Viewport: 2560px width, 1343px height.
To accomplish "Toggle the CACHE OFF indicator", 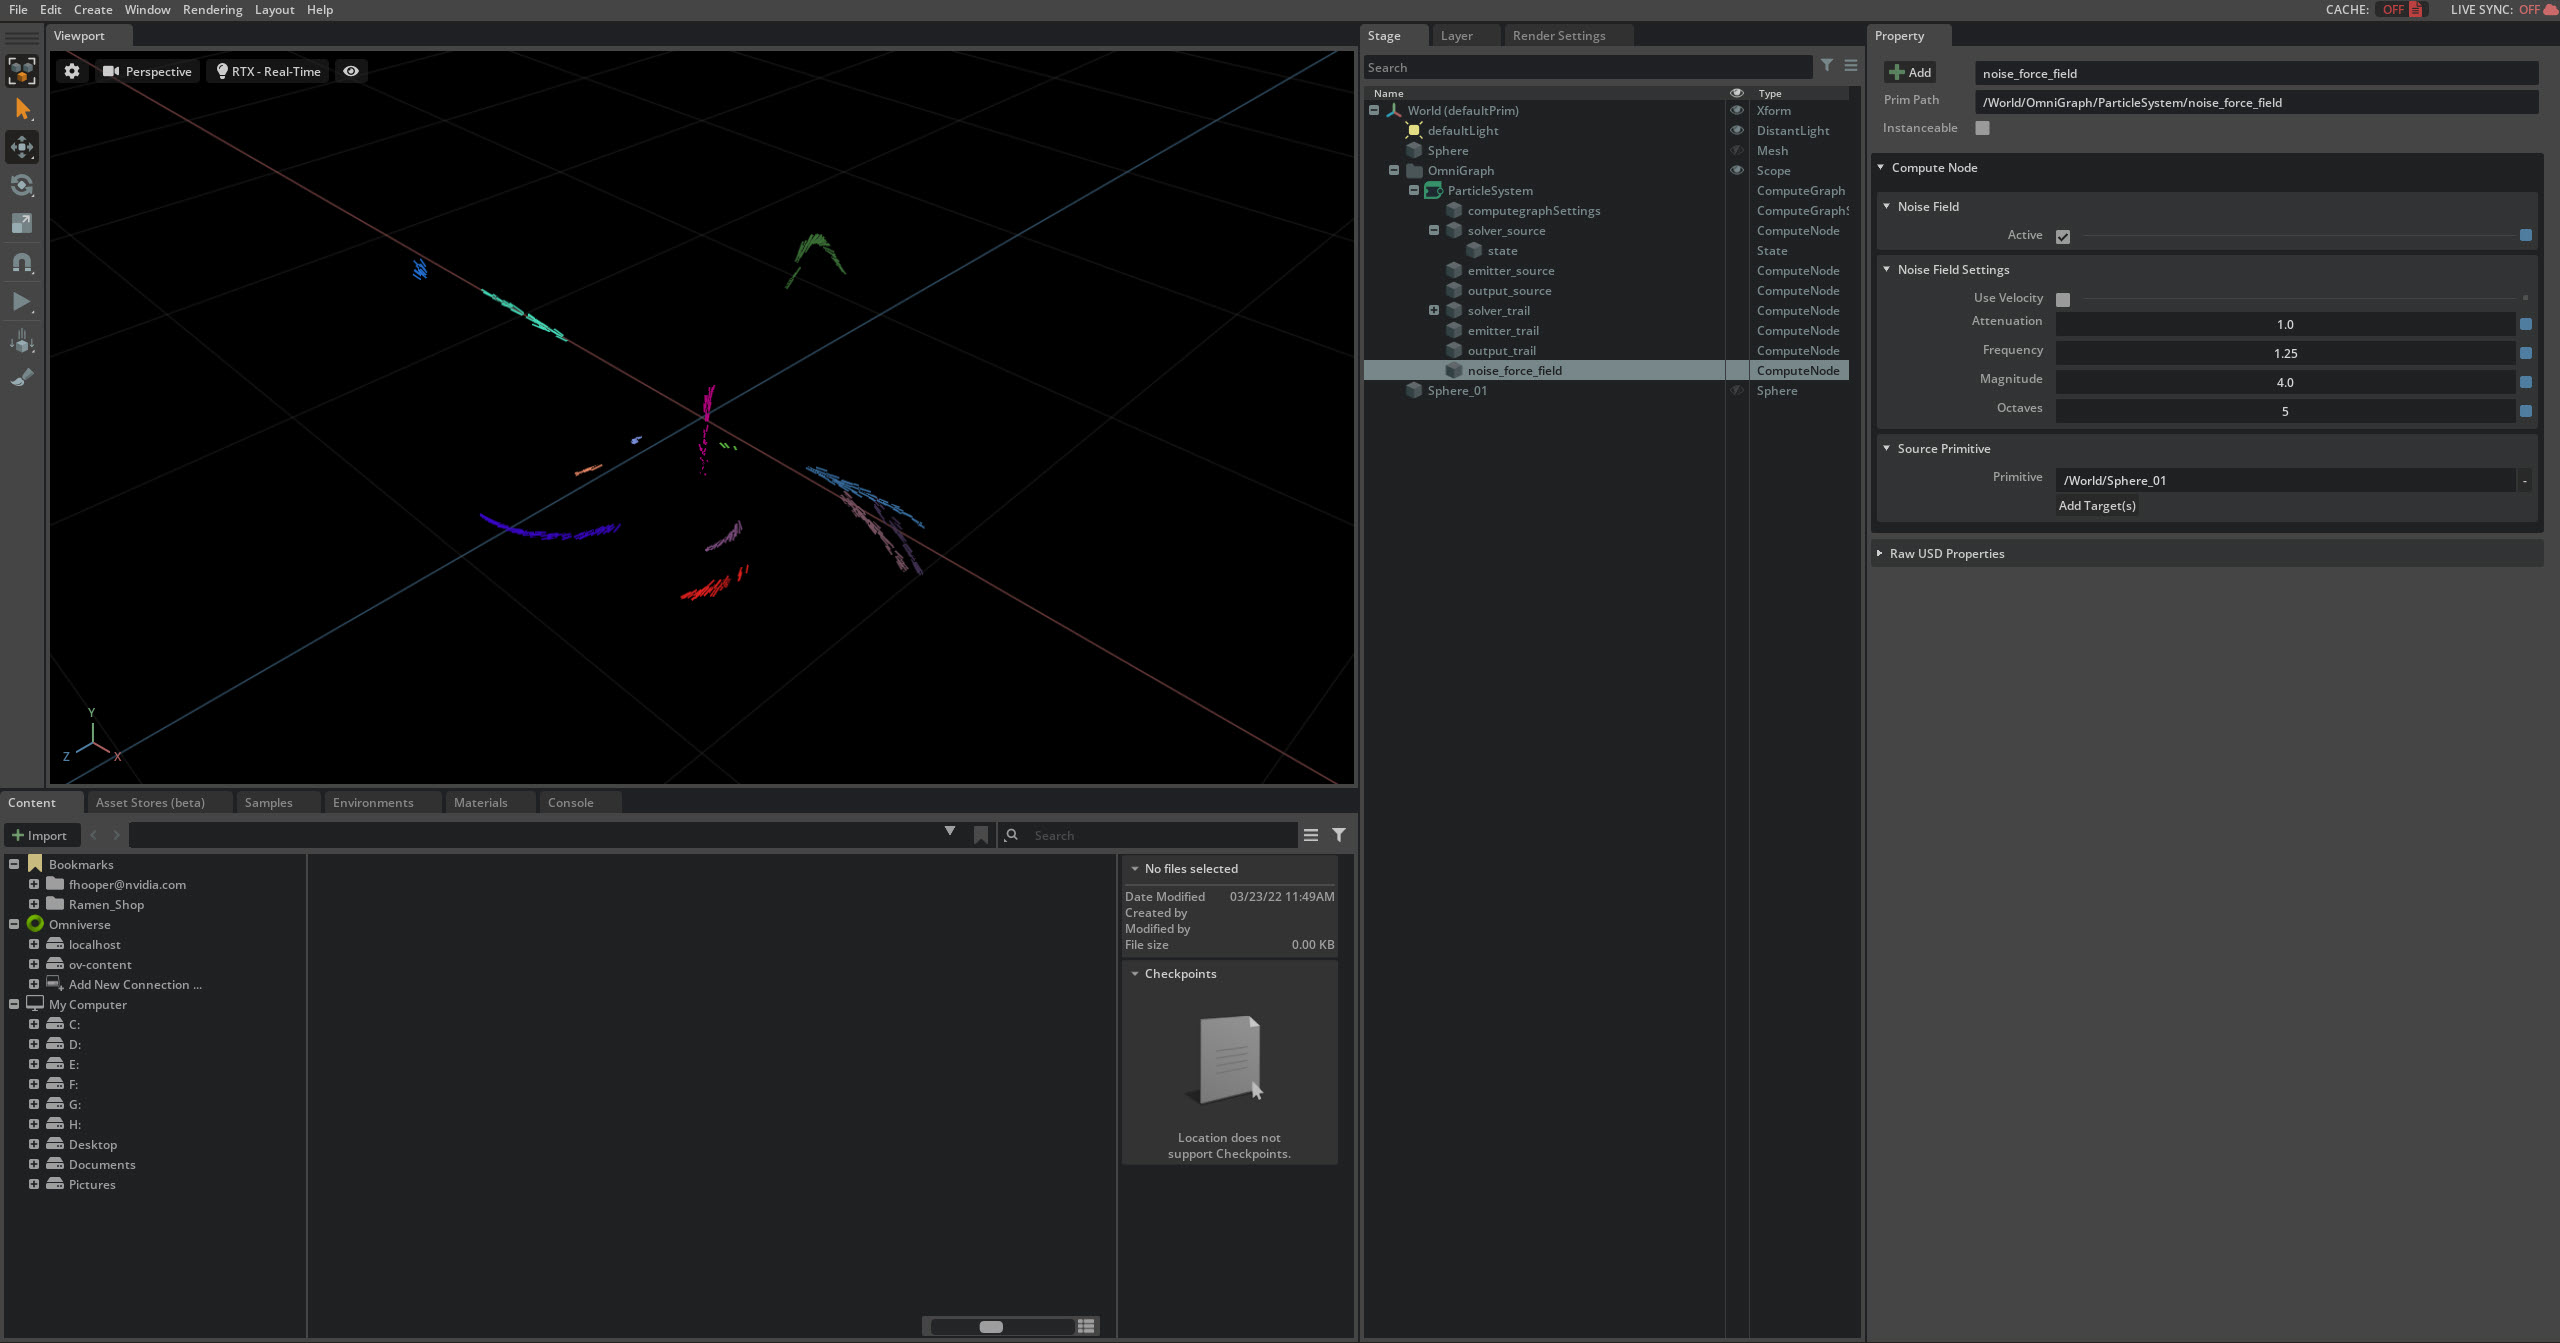I will pos(2402,9).
